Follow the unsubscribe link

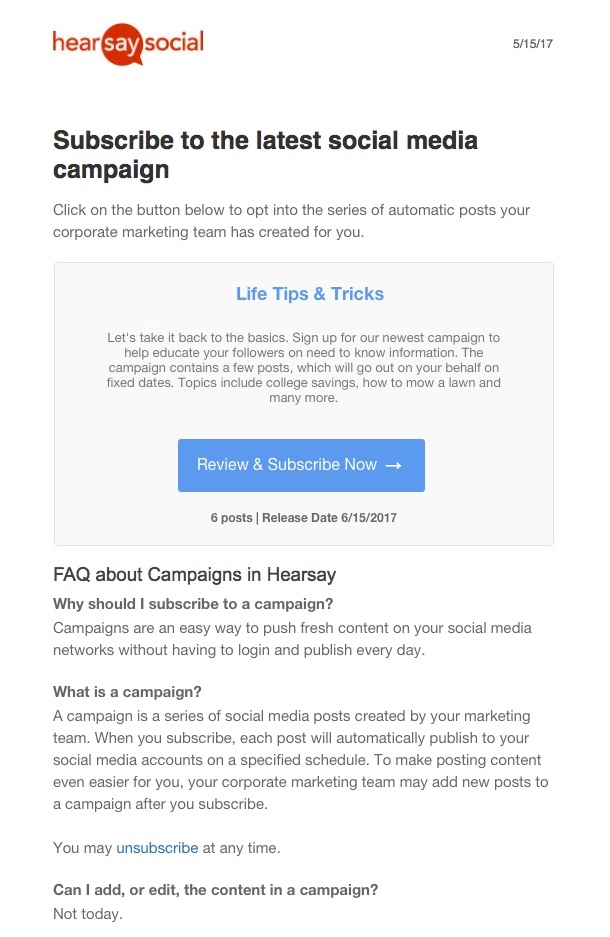[157, 848]
